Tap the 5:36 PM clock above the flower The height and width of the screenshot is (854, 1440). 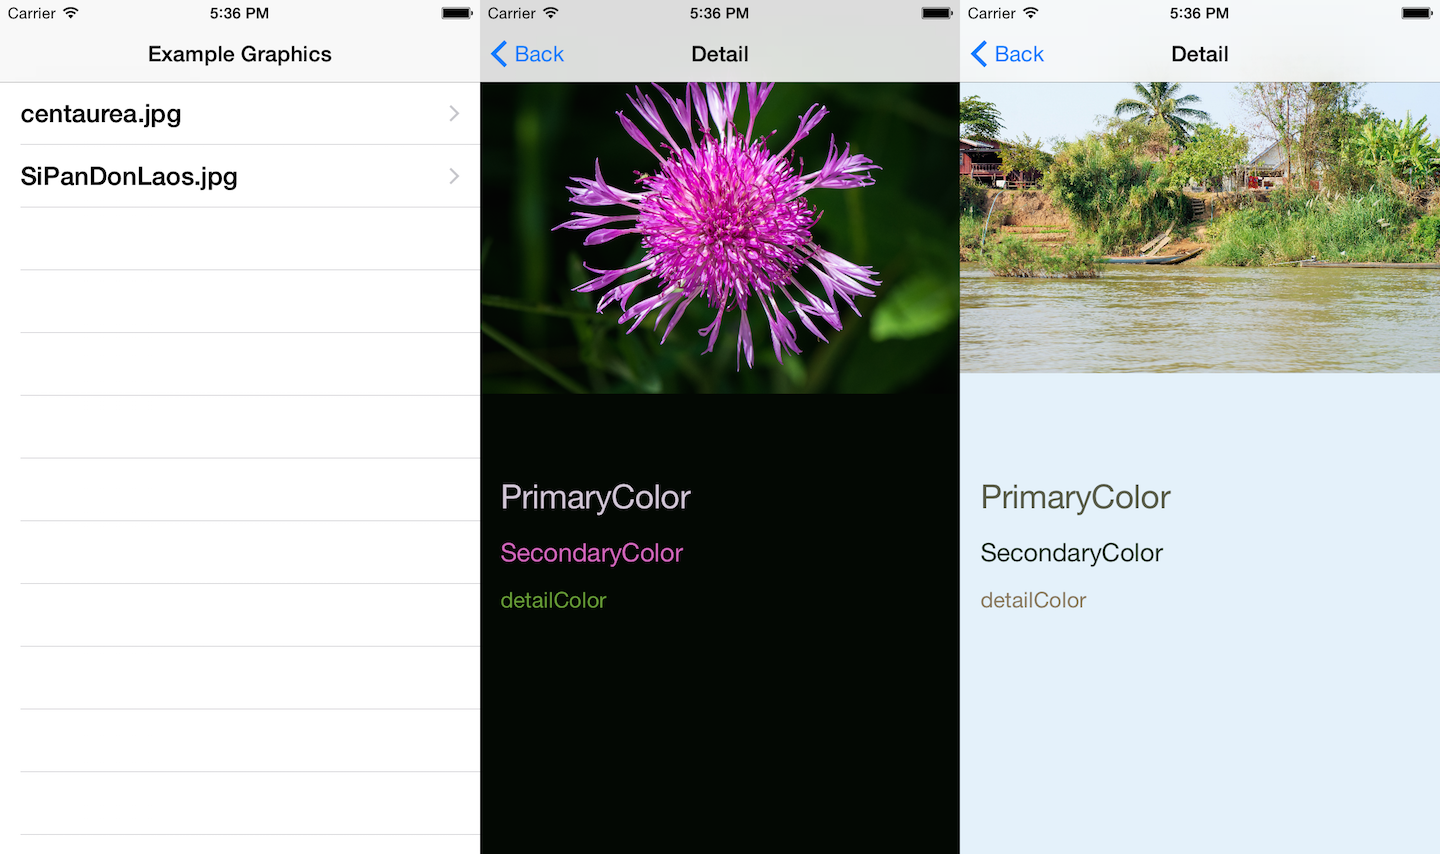(x=720, y=13)
